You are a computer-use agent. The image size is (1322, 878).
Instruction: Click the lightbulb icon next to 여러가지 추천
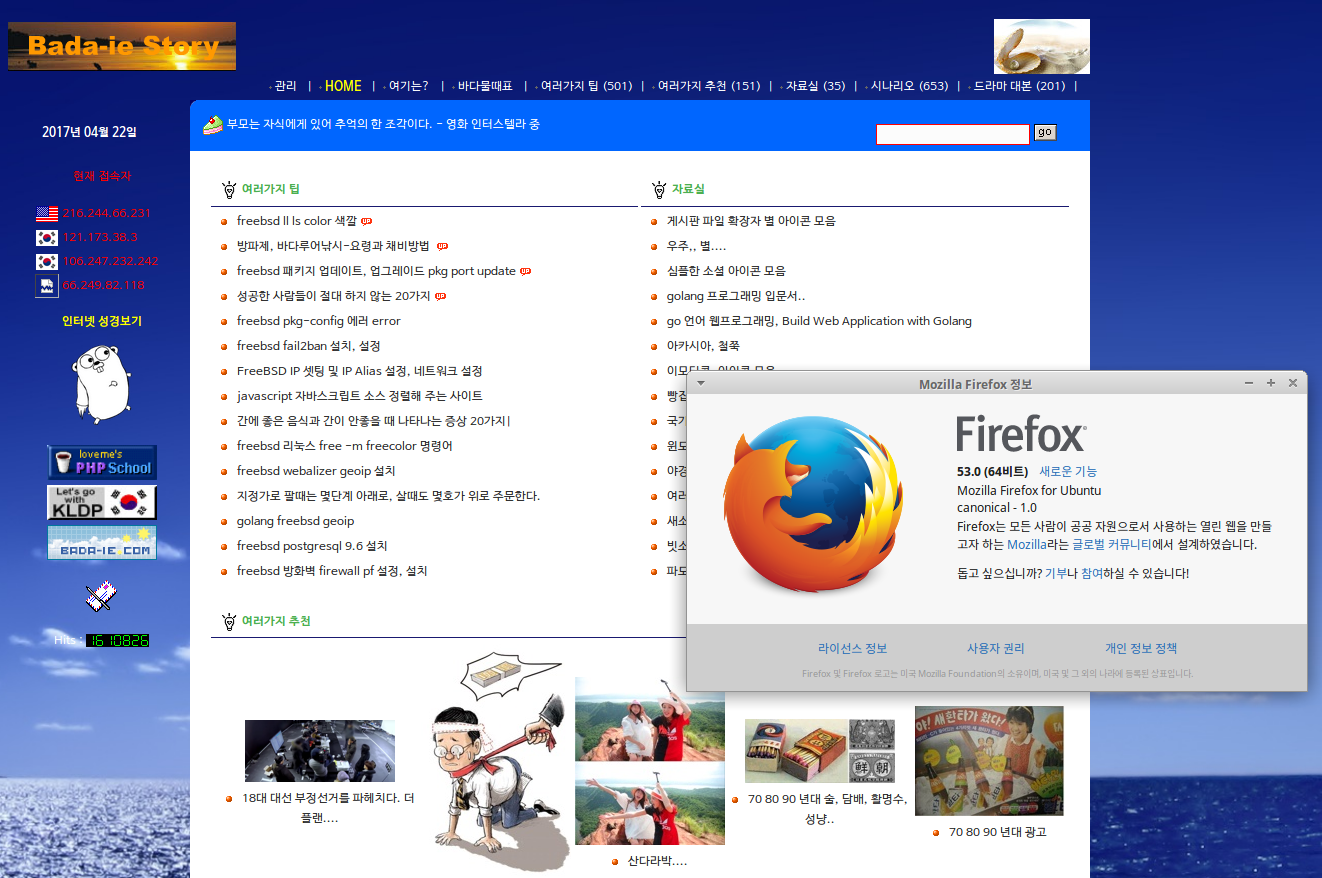(x=228, y=621)
